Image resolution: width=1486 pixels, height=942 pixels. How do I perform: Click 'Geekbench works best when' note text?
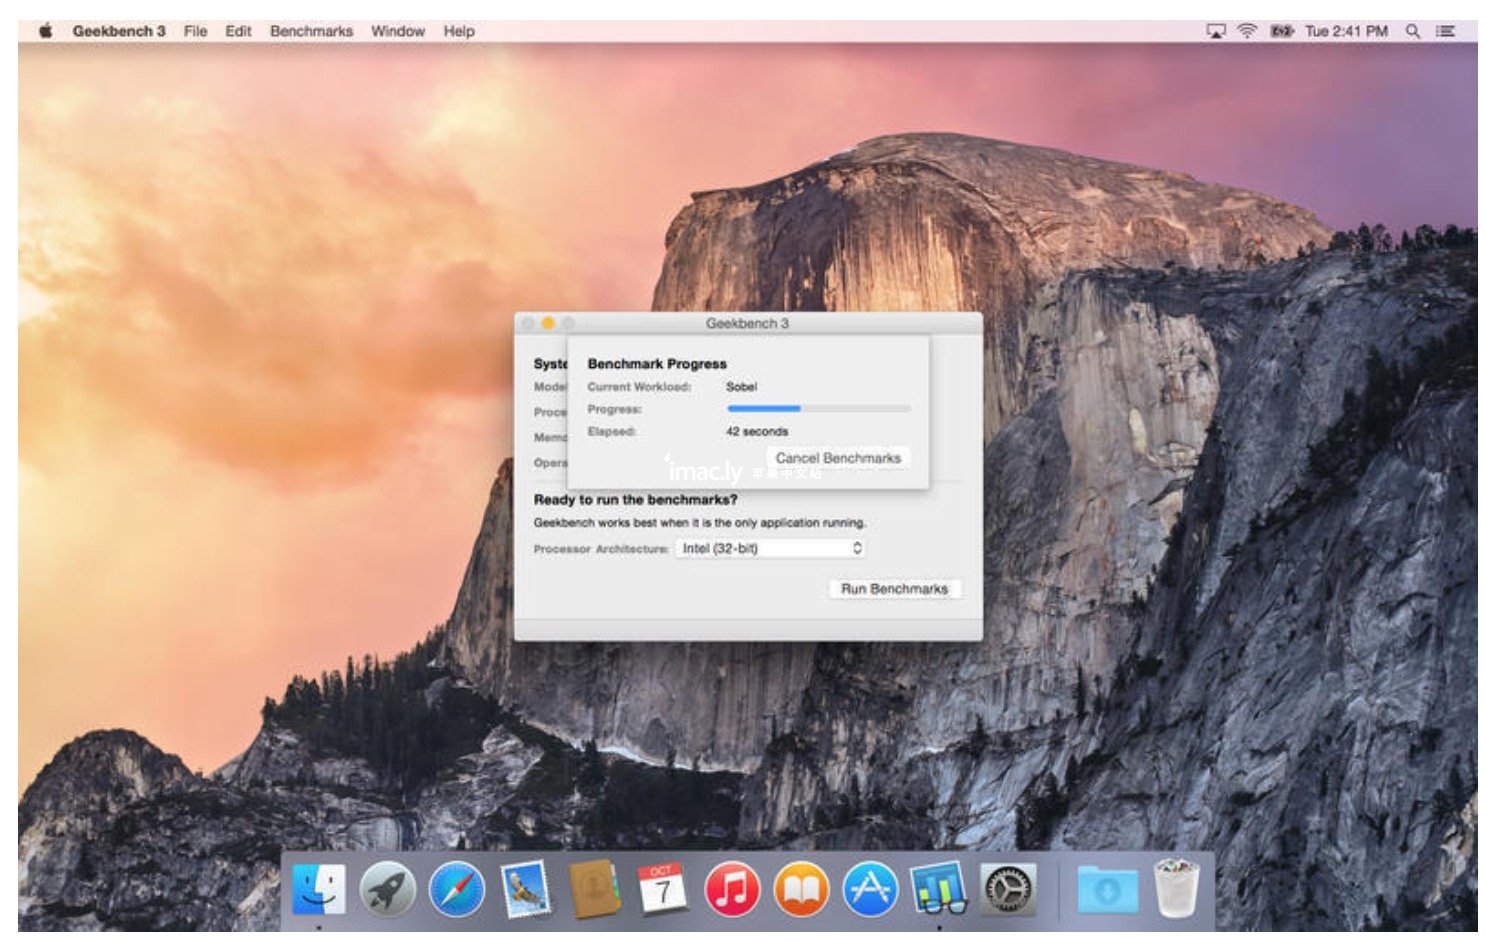coord(699,523)
